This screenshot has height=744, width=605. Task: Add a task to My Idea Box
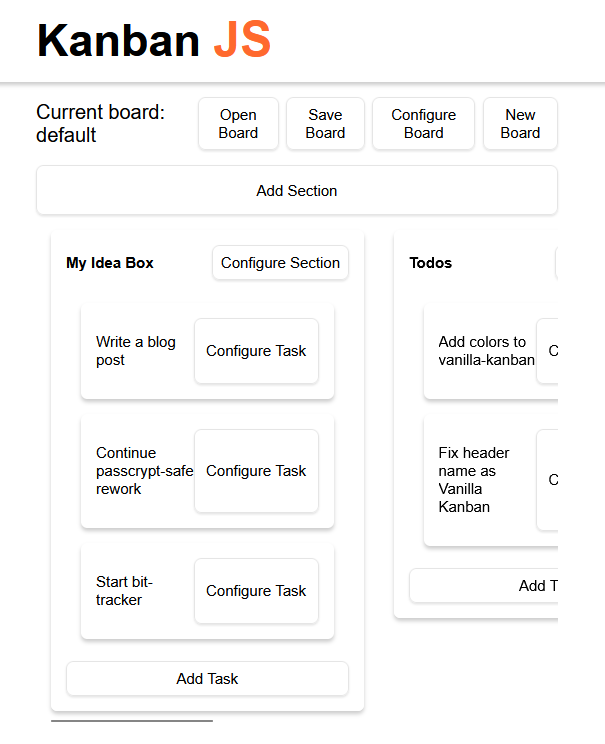pos(207,679)
